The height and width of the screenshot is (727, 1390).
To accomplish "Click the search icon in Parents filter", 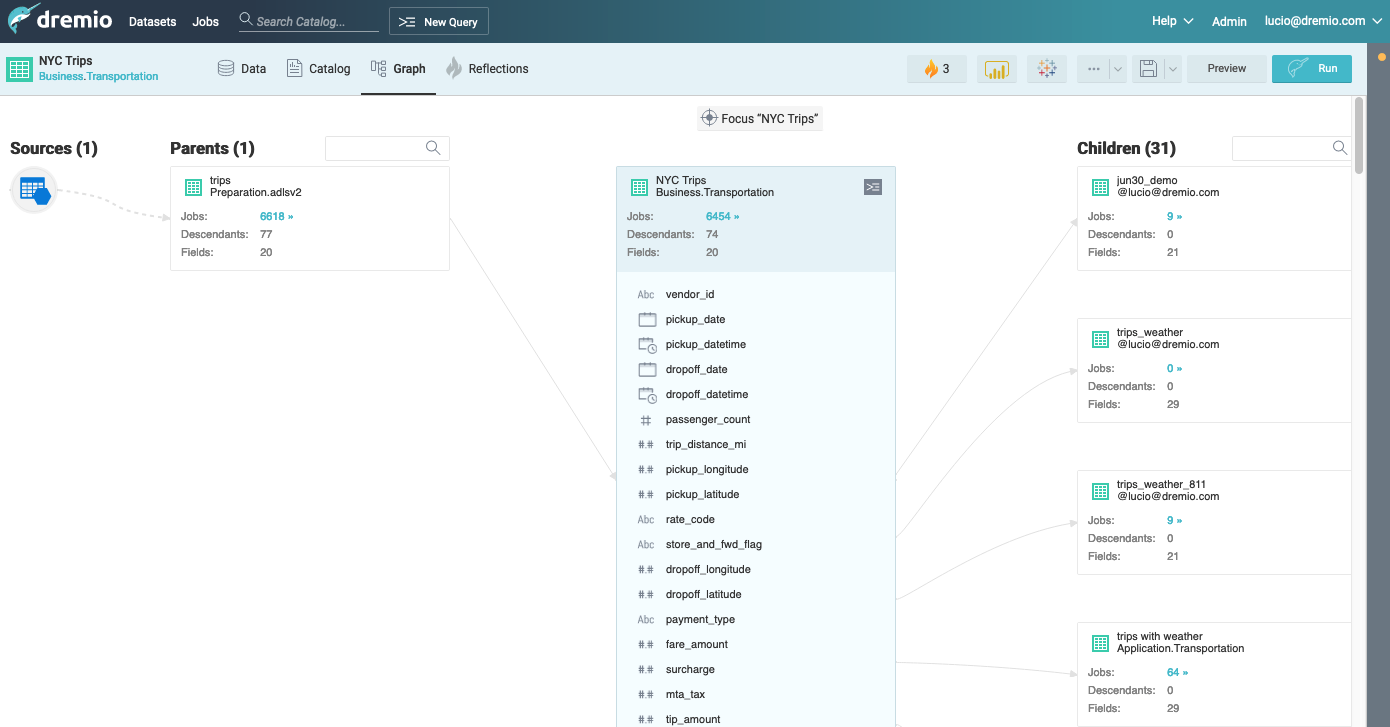I will point(433,148).
